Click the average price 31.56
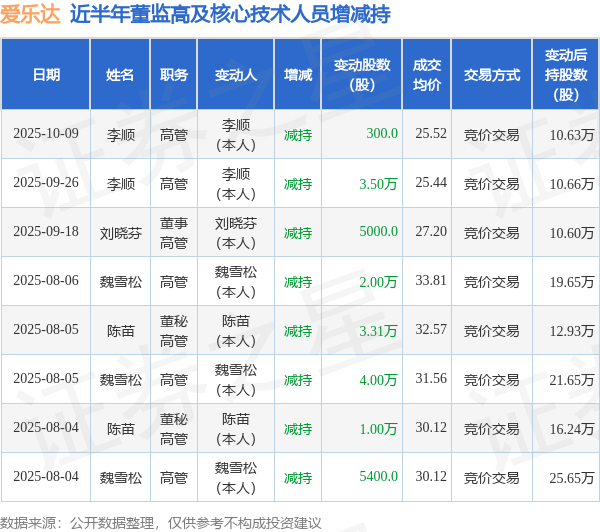Screen dimensions: 600x532 [x=431, y=379]
